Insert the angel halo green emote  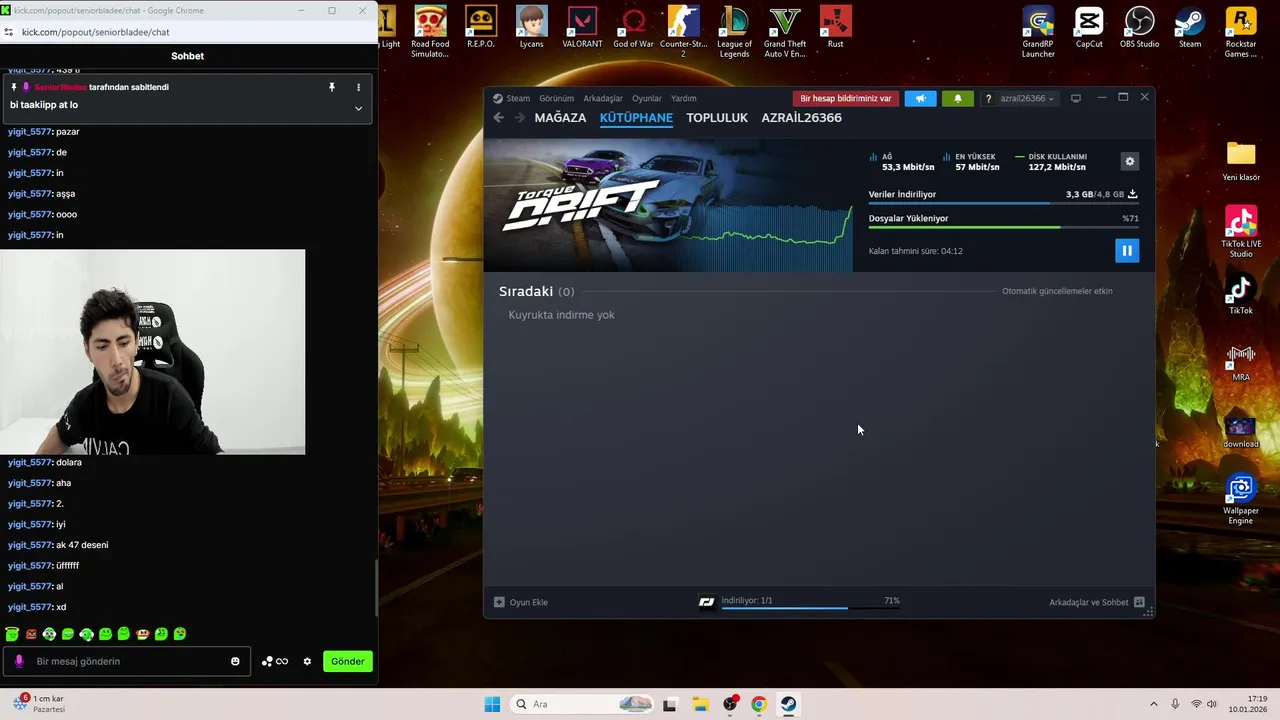coord(12,634)
